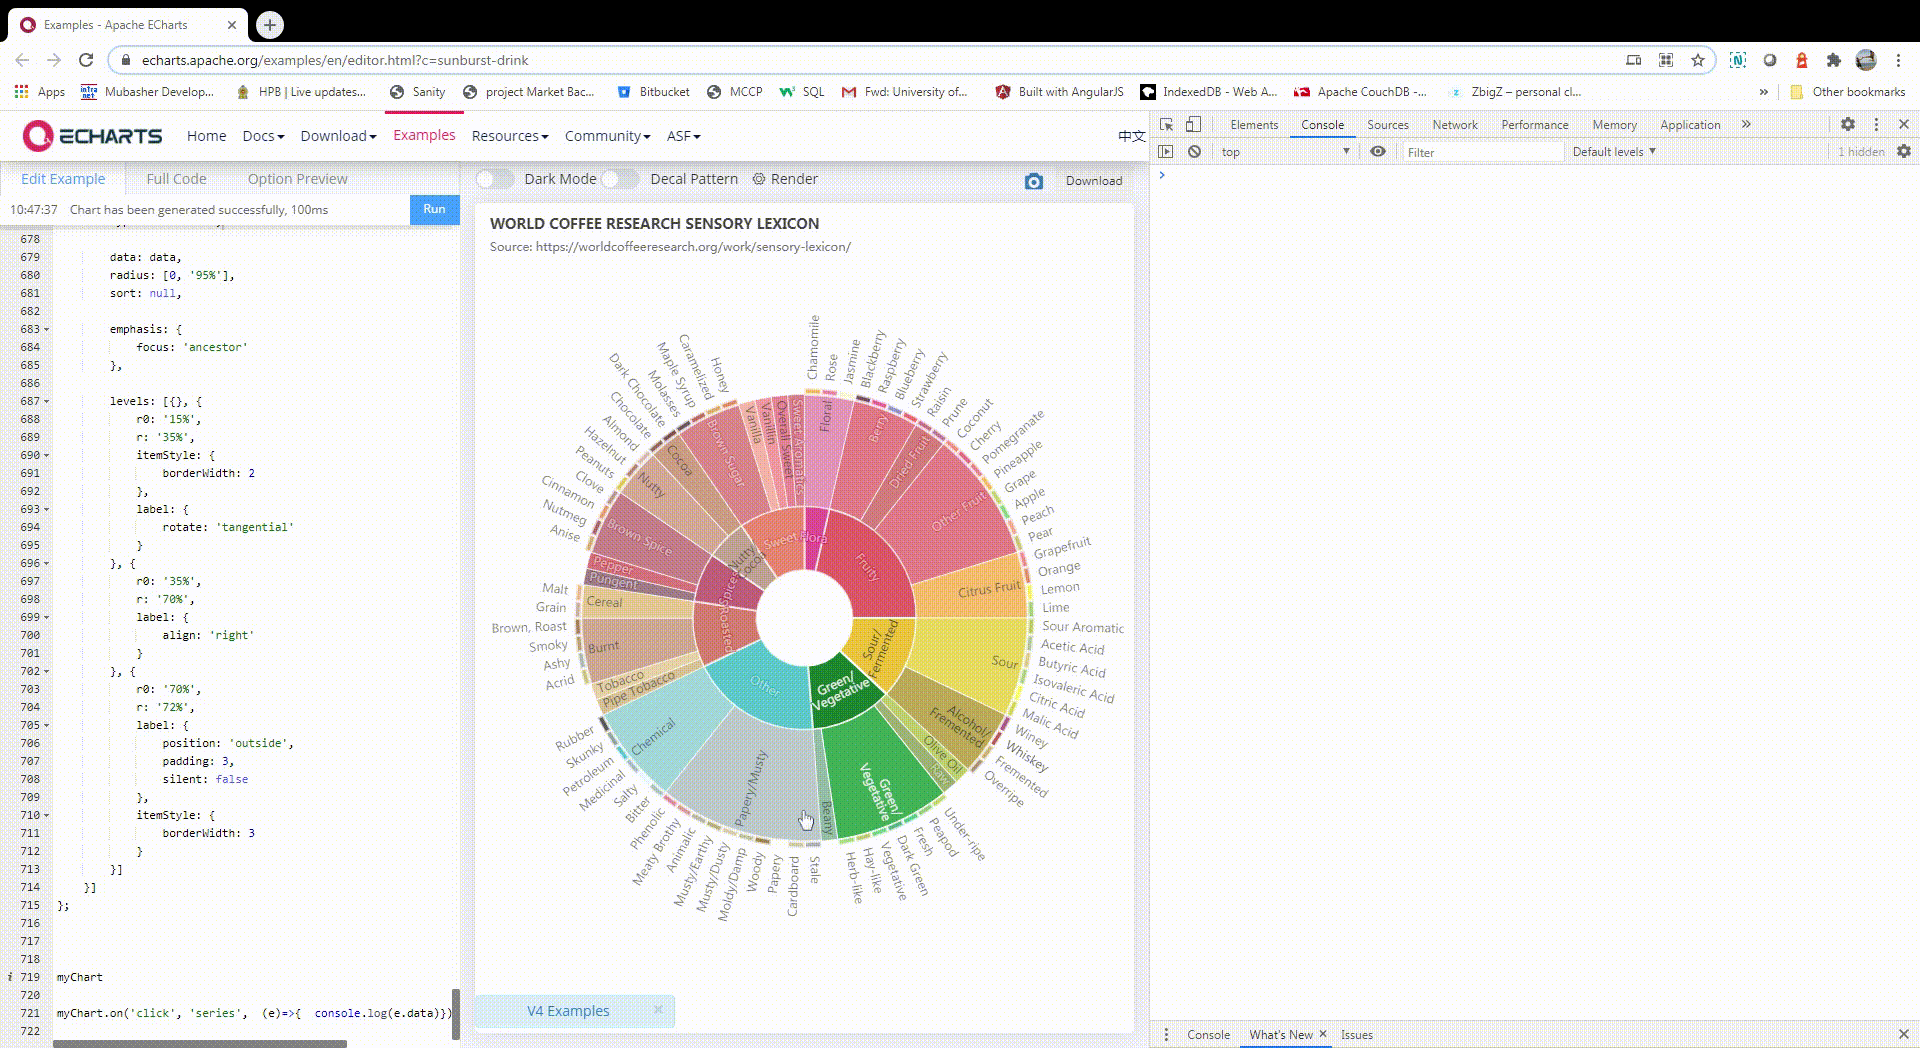Go back to previous page

[x=22, y=60]
